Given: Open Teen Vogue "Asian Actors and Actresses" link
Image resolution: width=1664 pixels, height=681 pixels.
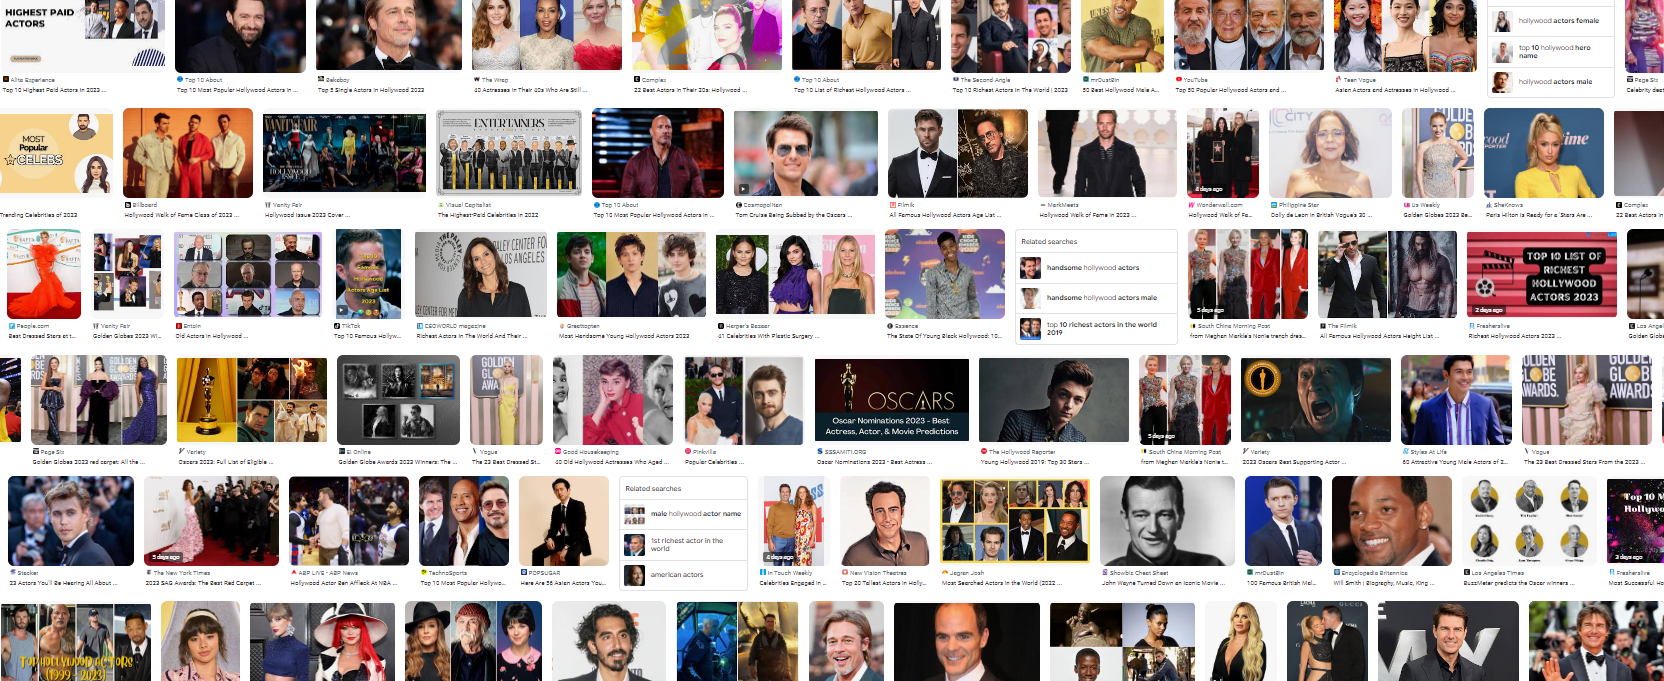Looking at the screenshot, I should click(x=1393, y=90).
